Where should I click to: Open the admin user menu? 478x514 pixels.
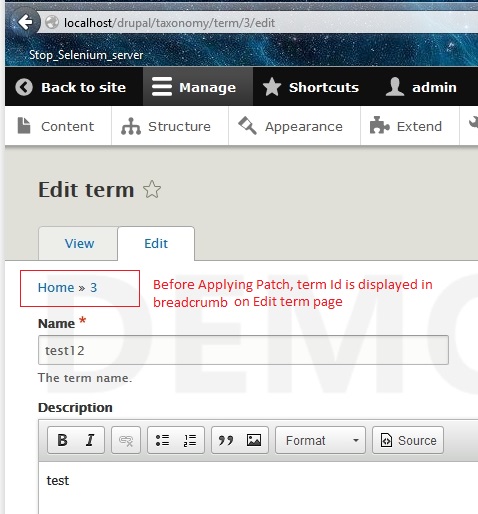tap(421, 87)
